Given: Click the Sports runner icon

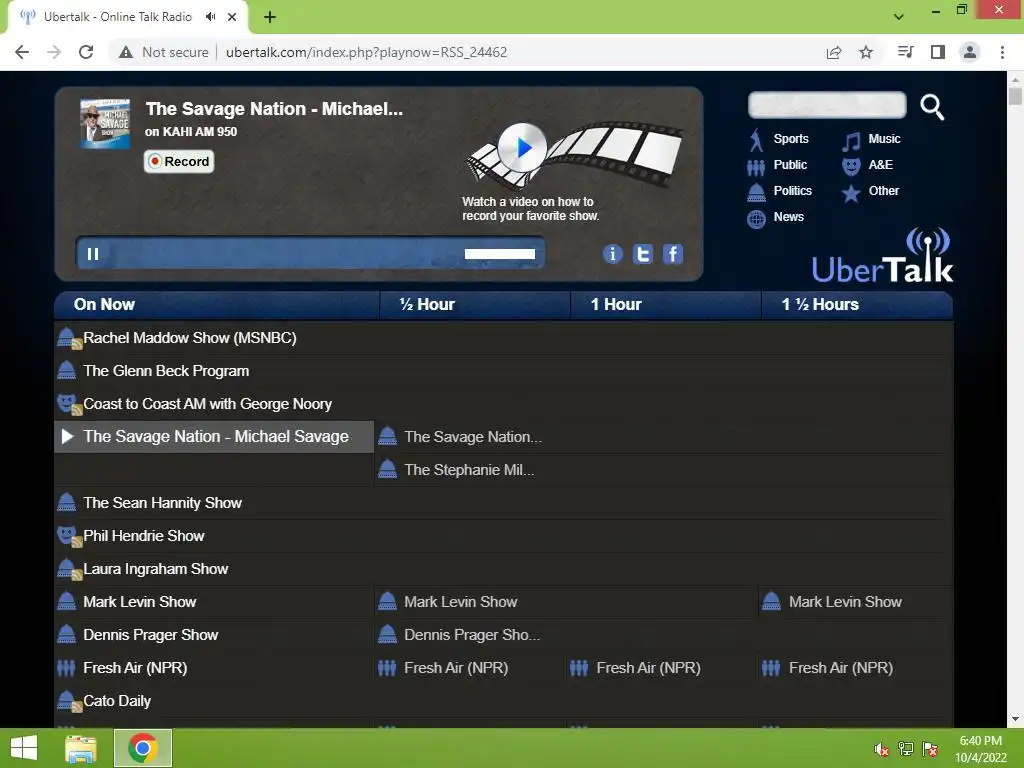Looking at the screenshot, I should point(756,140).
